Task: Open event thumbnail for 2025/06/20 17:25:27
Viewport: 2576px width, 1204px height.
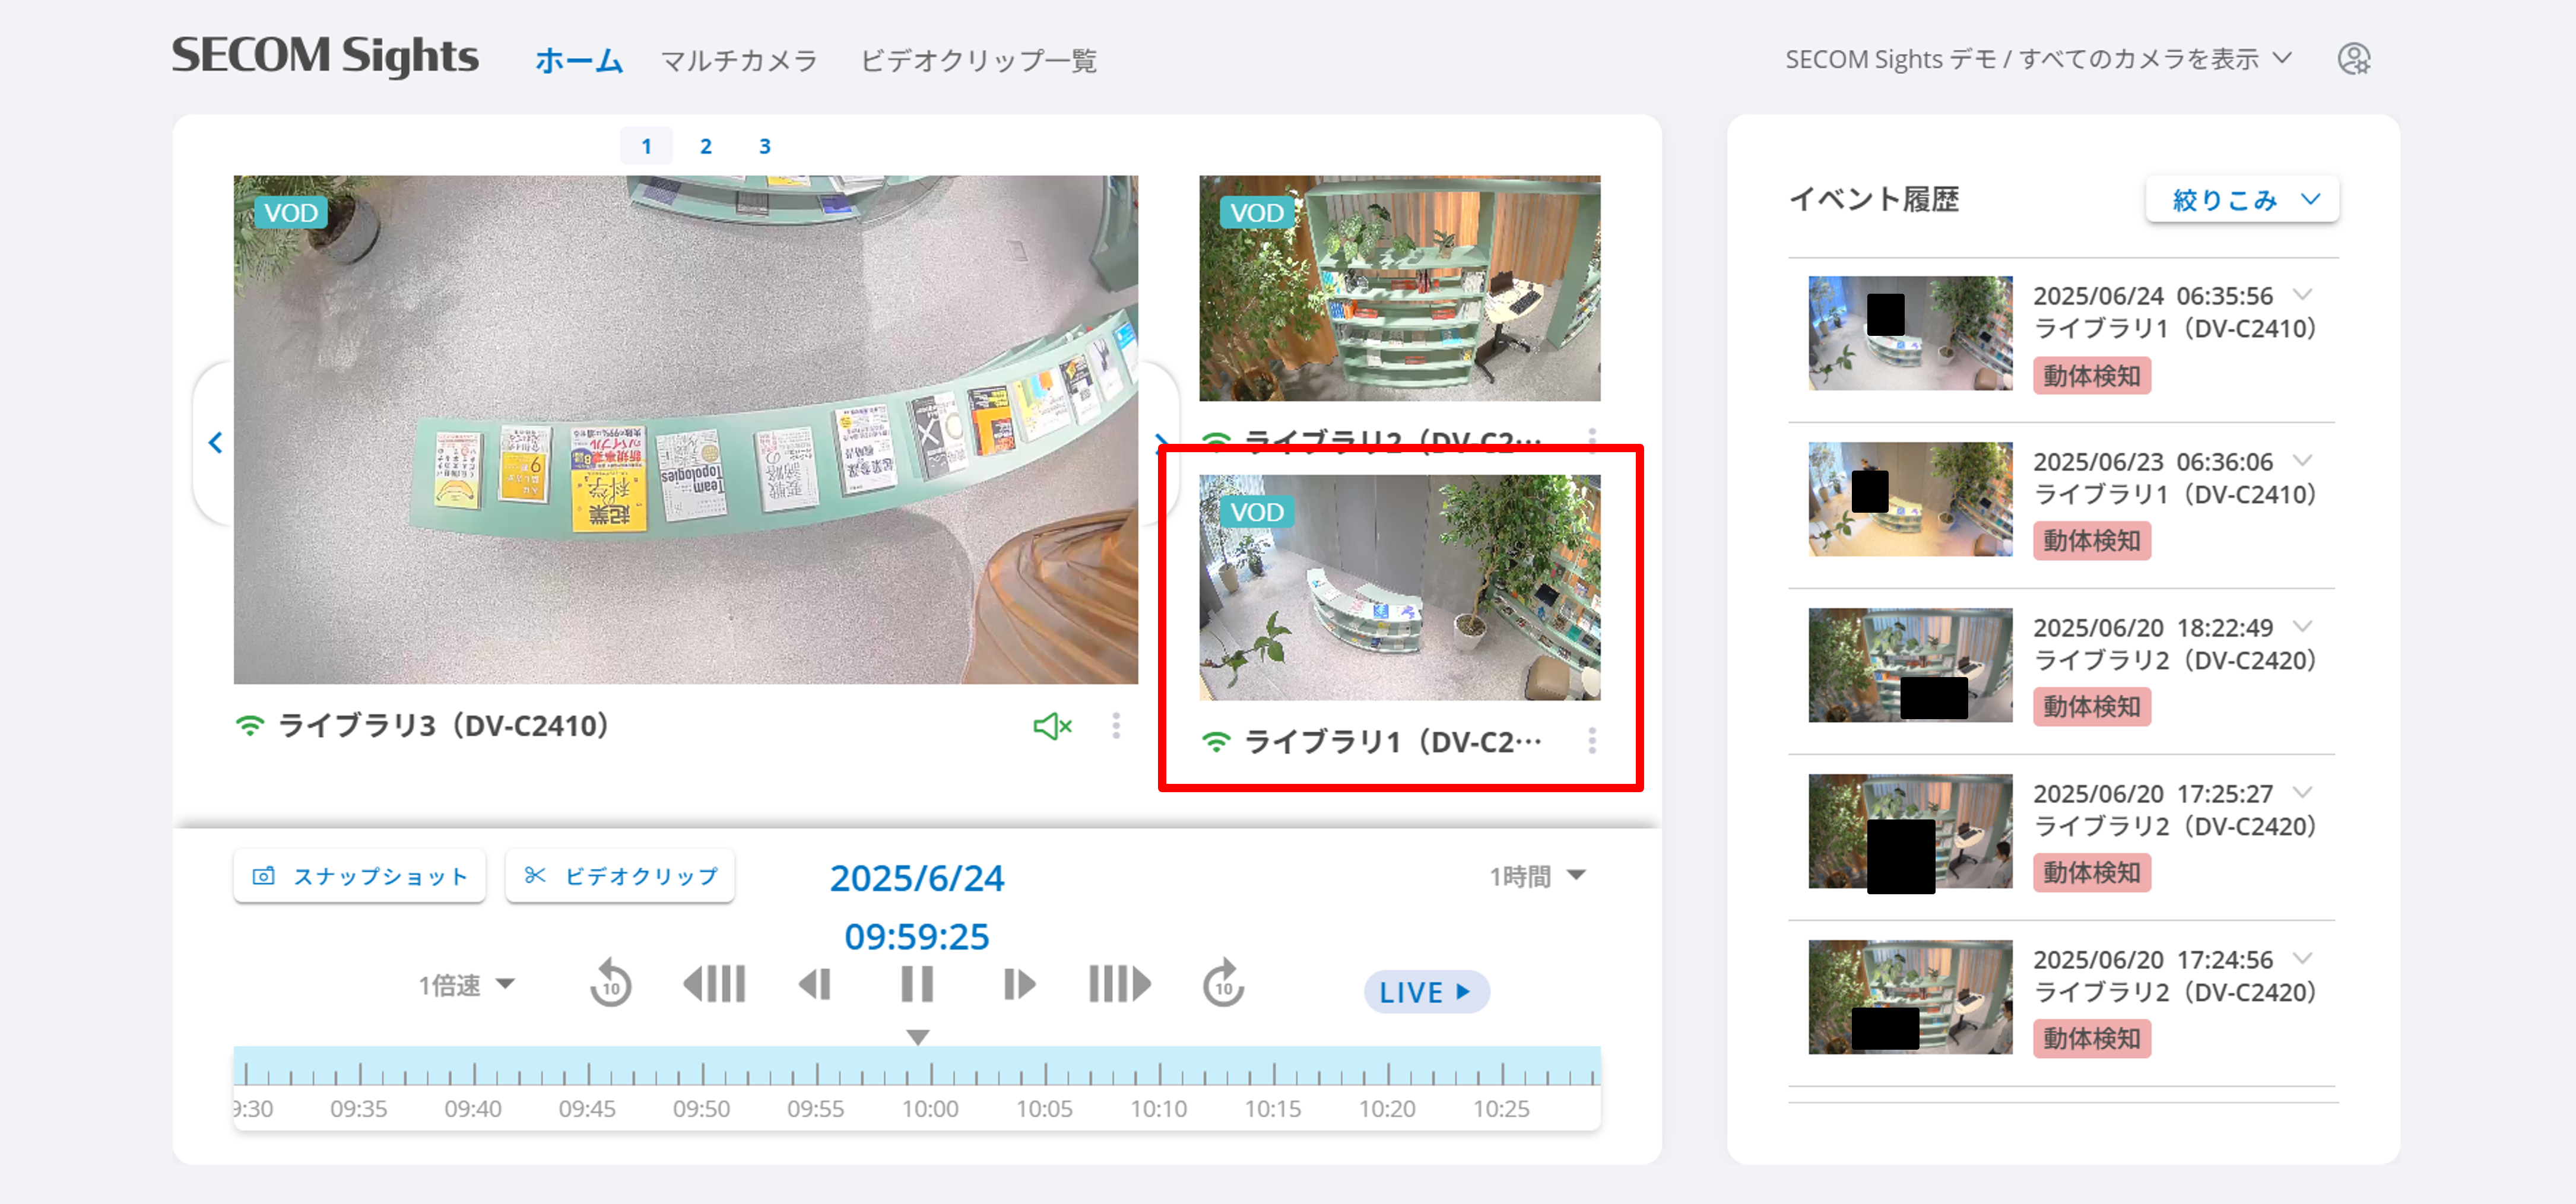Action: tap(1909, 831)
